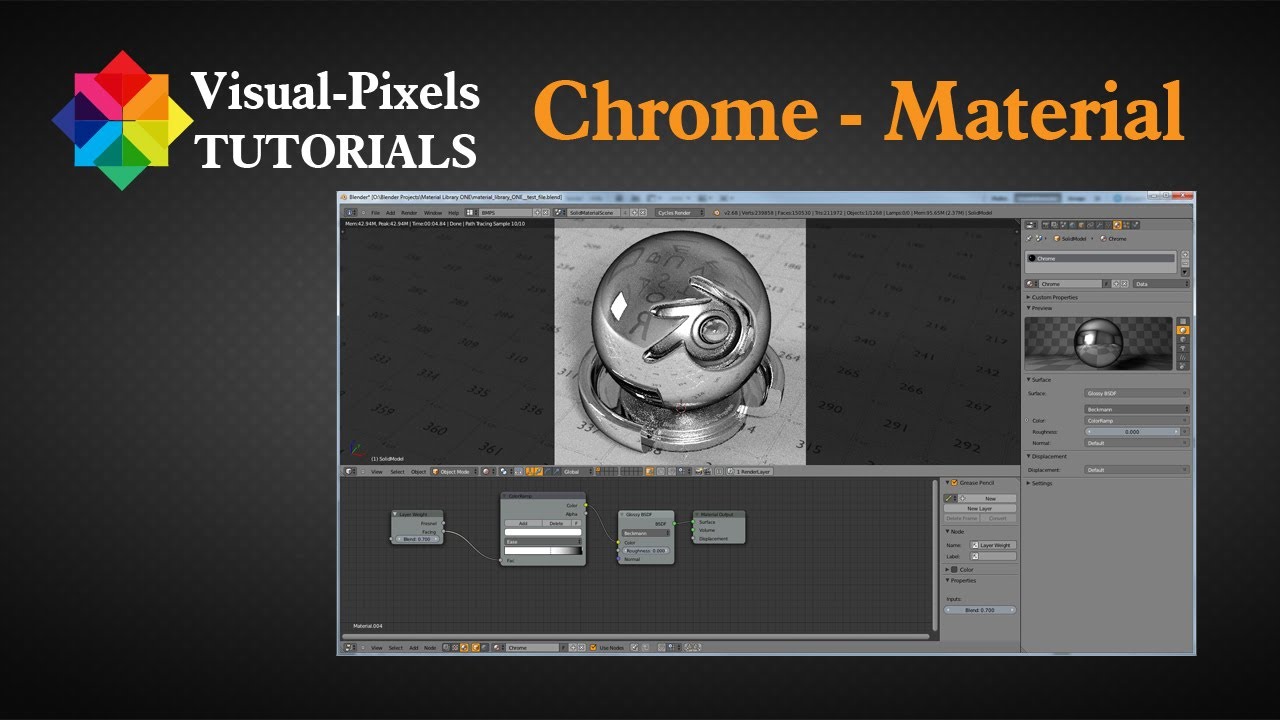Open the Cycles Render engine dropdown
This screenshot has height=720, width=1280.
coord(680,213)
